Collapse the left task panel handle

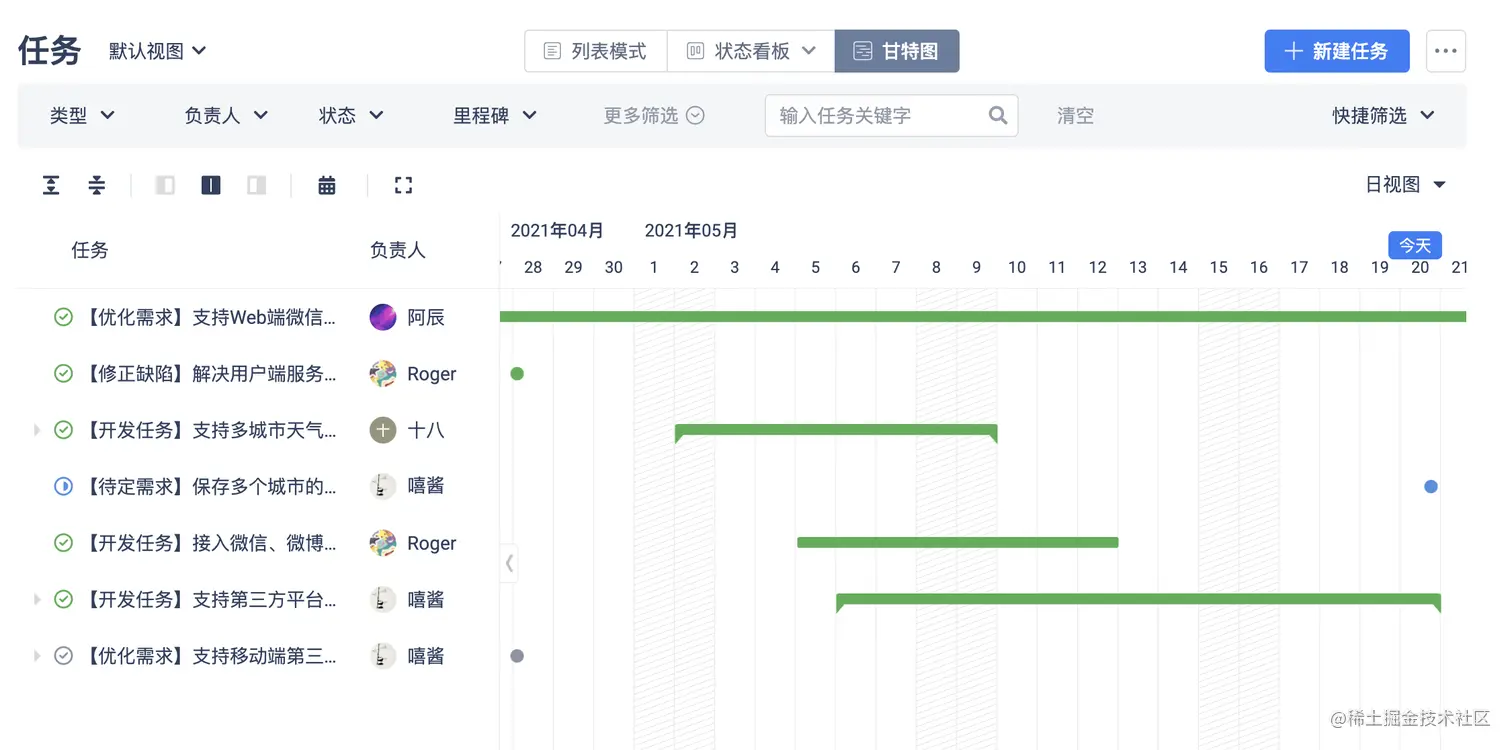509,563
